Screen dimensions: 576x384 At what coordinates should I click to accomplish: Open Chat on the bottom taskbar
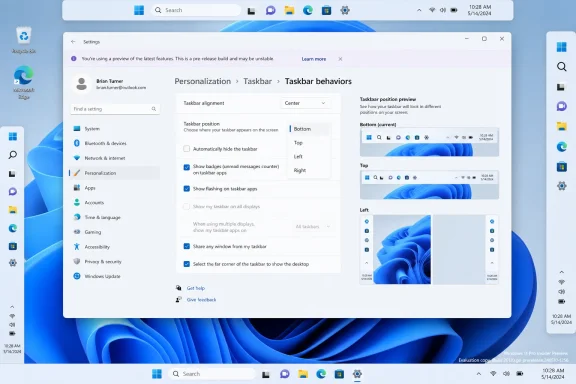[x=285, y=374]
